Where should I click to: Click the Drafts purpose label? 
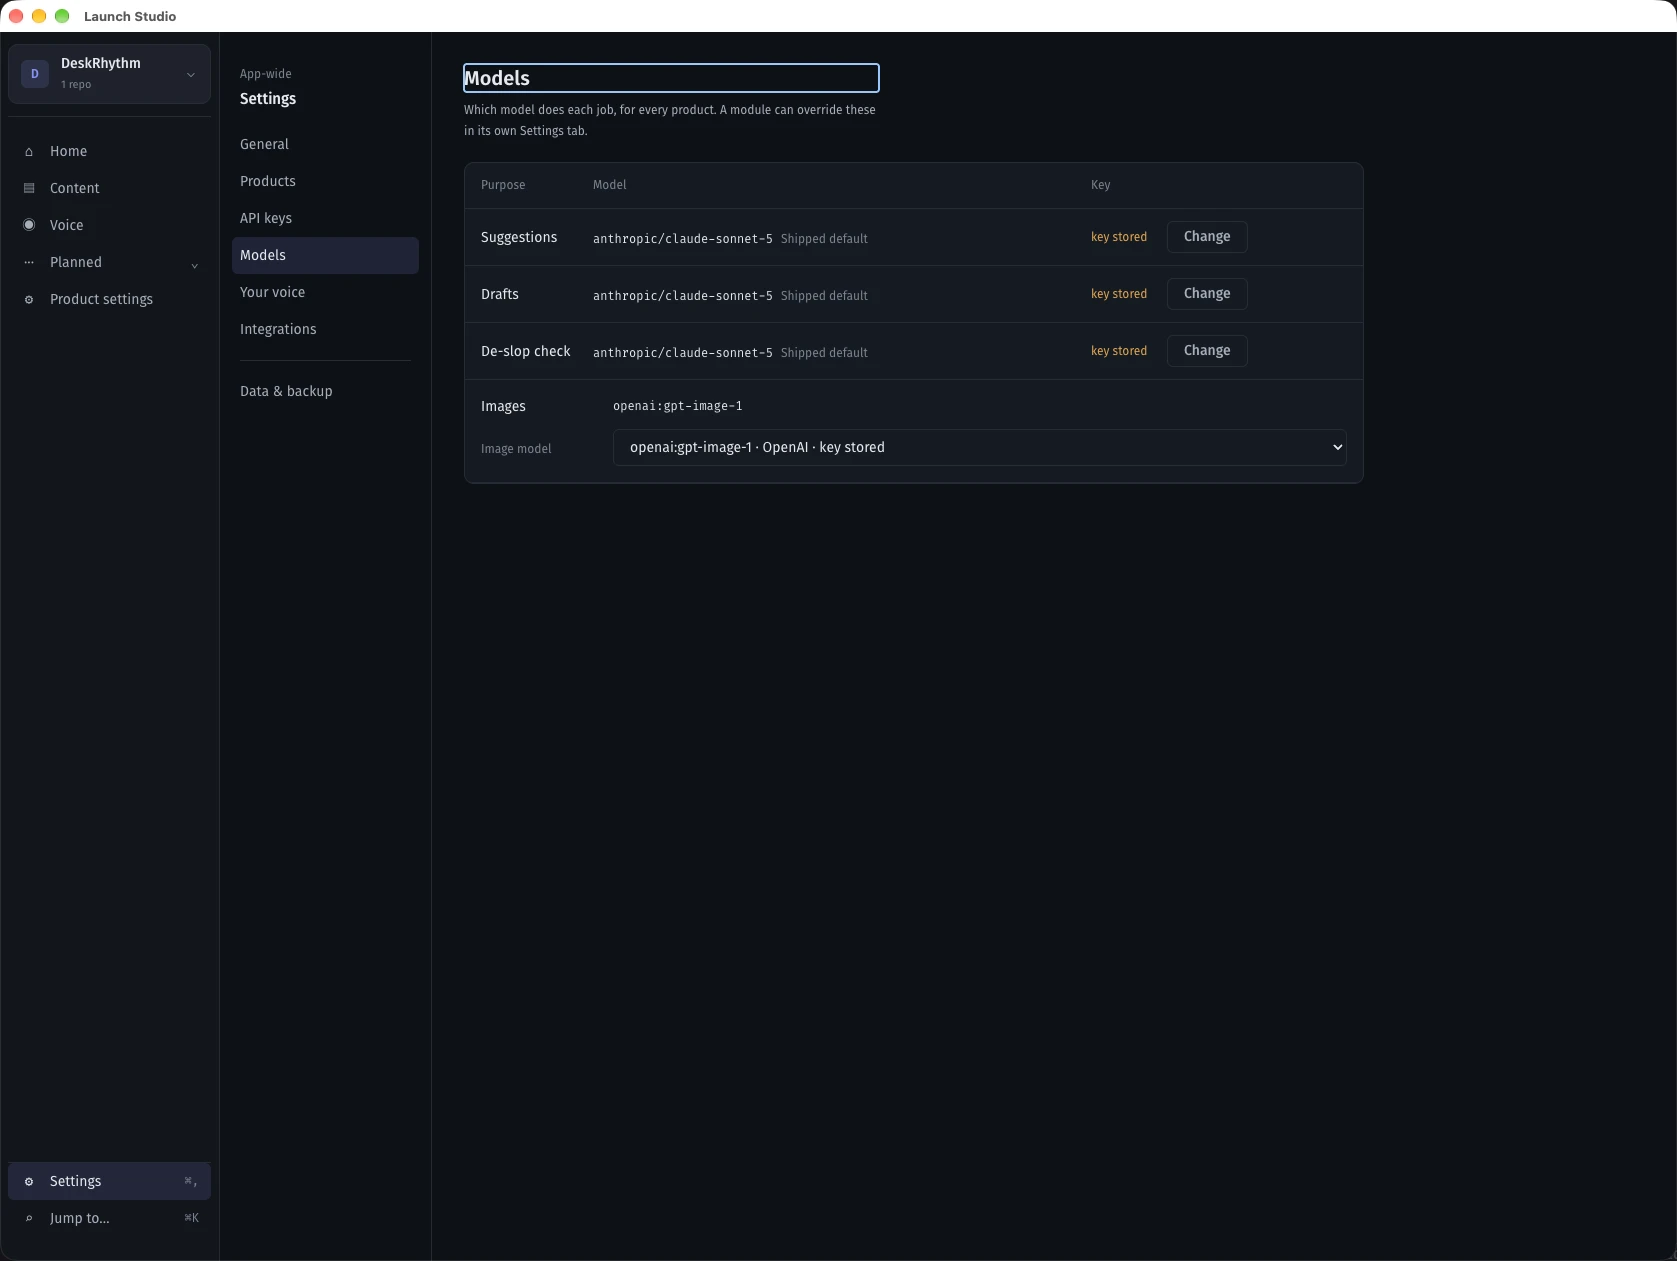500,294
